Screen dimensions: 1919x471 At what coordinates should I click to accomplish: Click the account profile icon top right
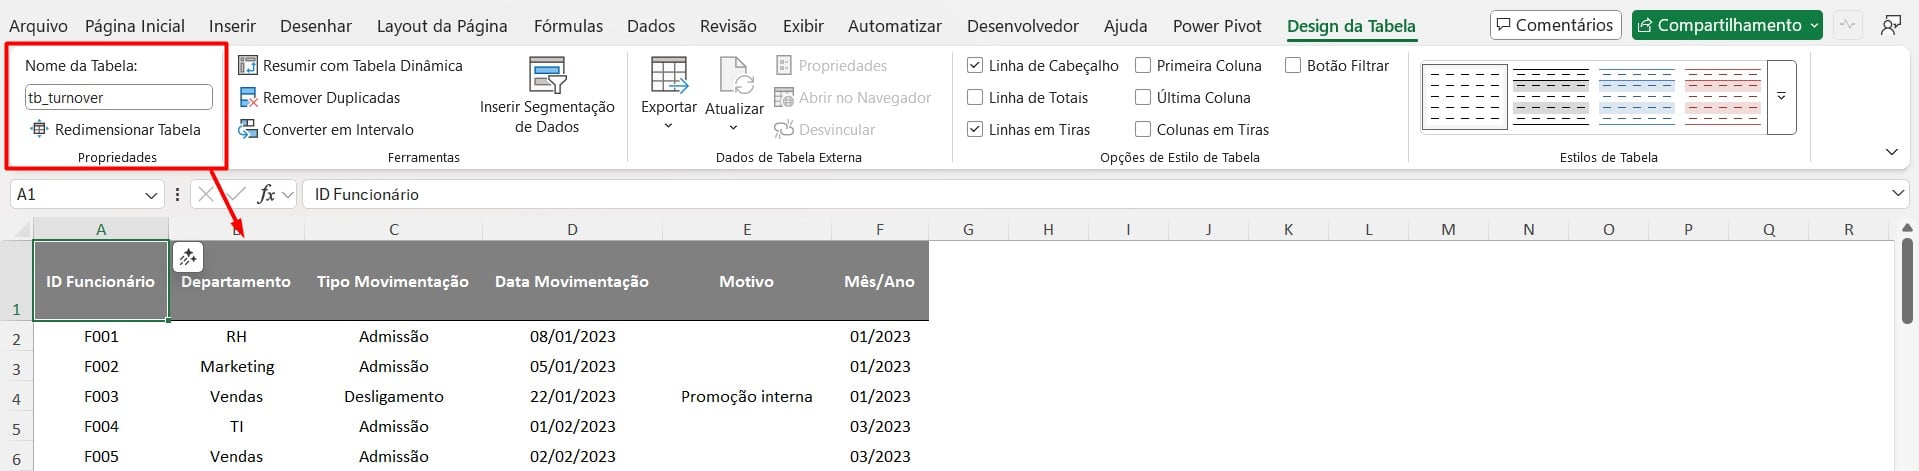[1890, 25]
